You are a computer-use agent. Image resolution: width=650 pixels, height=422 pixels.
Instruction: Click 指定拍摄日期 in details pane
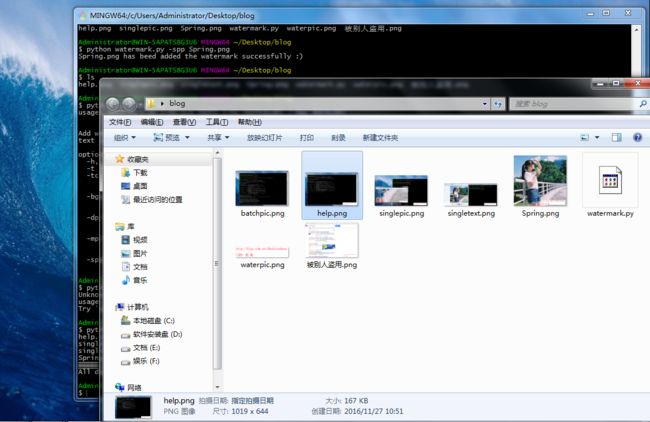[x=252, y=401]
